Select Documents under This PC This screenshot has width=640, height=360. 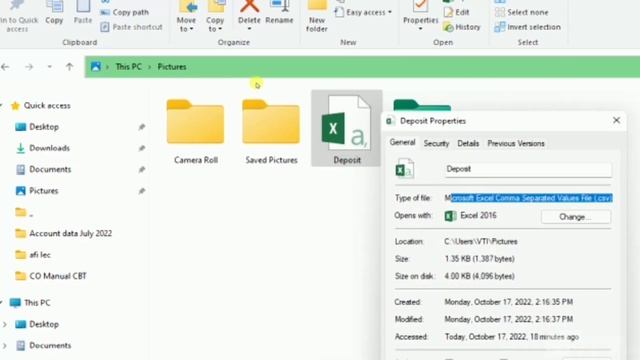50,345
